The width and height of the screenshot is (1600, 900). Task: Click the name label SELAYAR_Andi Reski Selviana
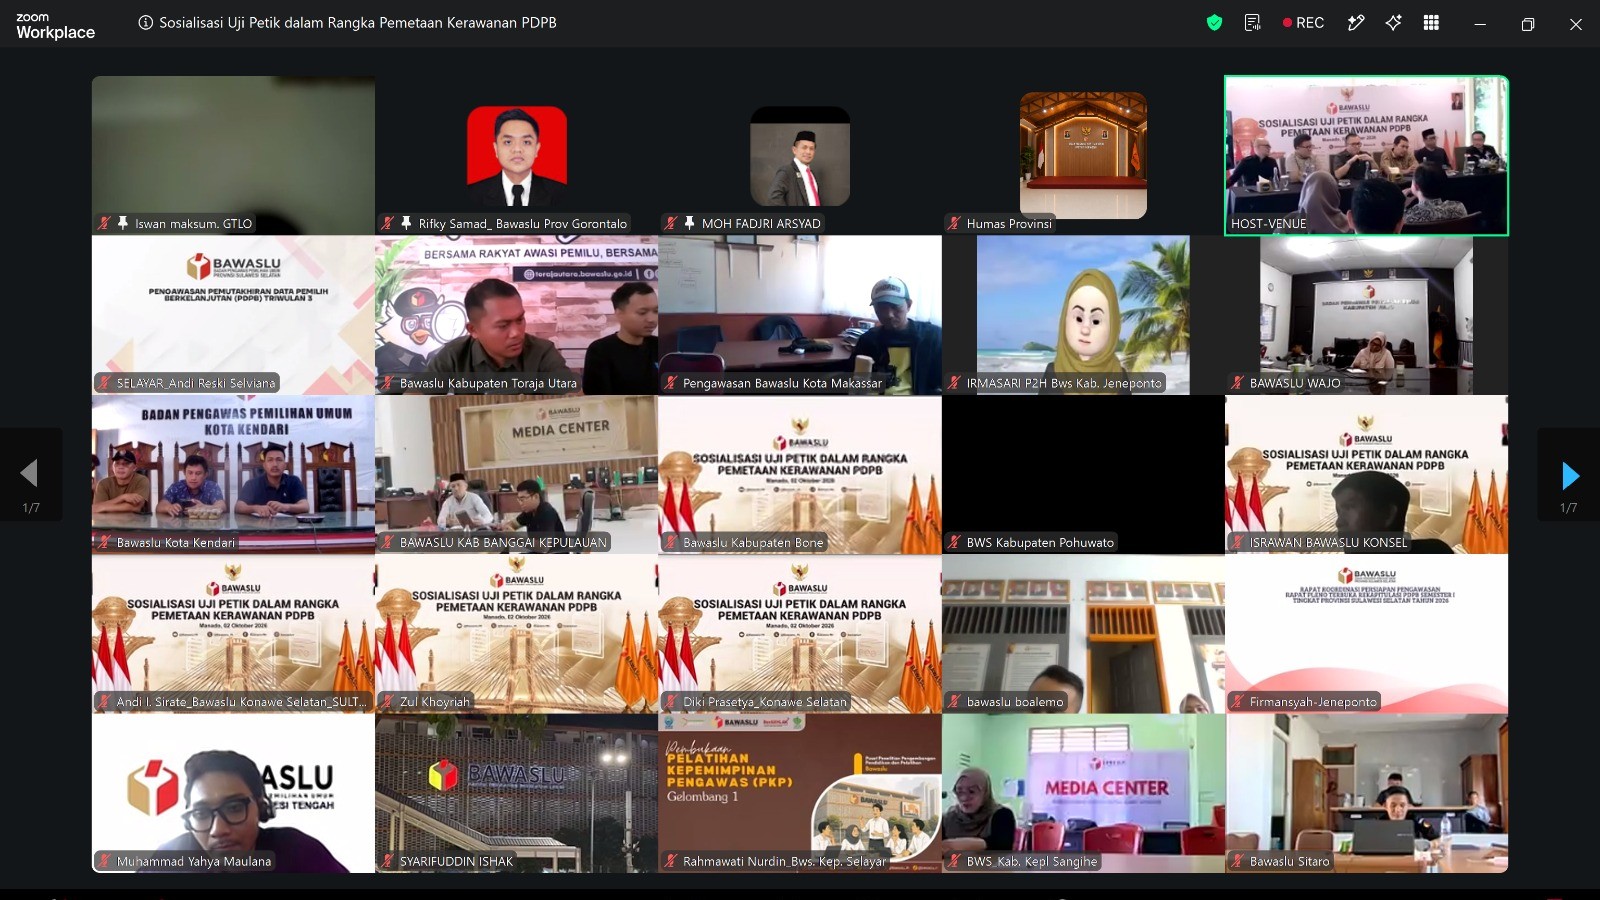coord(196,383)
